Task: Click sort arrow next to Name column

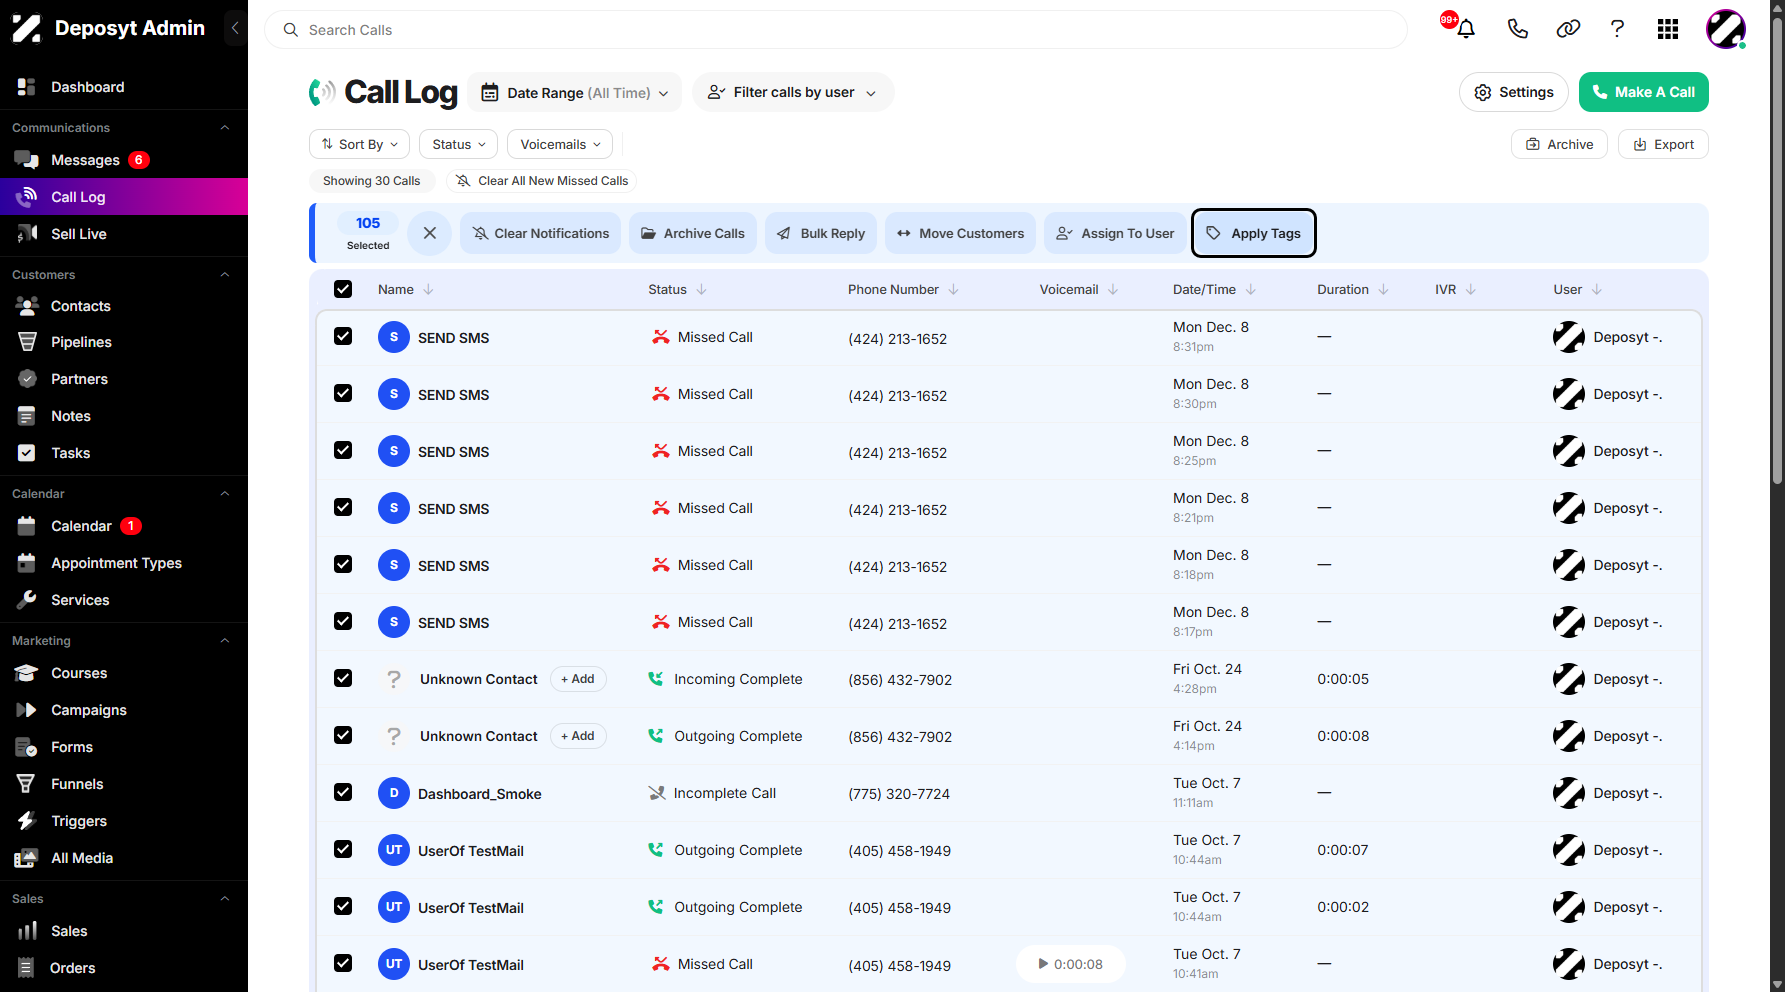Action: (x=429, y=289)
